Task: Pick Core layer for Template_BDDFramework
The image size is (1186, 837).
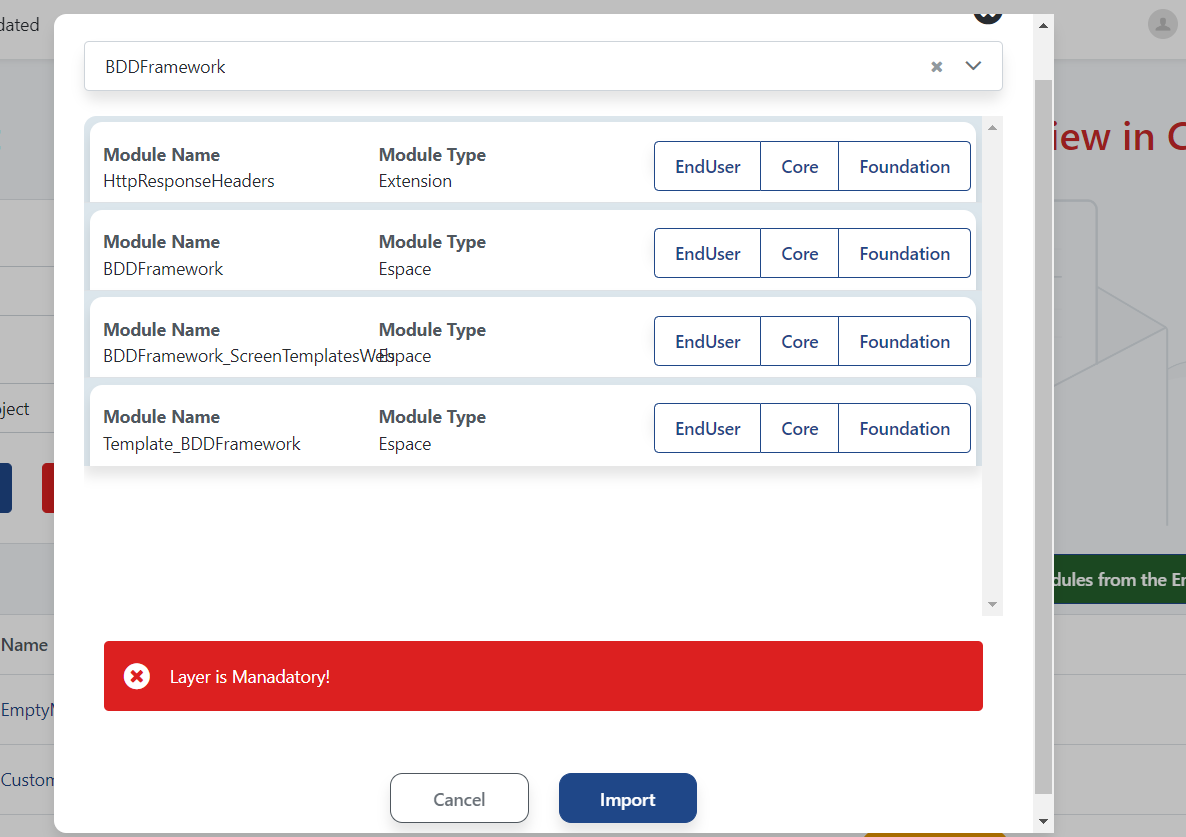Action: pyautogui.click(x=799, y=429)
